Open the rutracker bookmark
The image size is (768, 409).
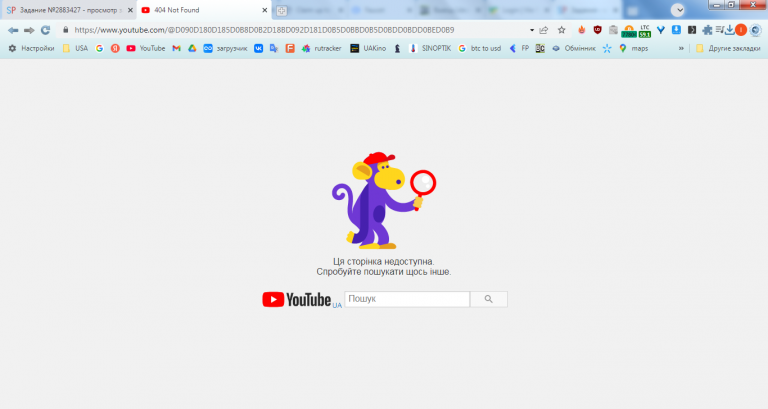click(321, 48)
